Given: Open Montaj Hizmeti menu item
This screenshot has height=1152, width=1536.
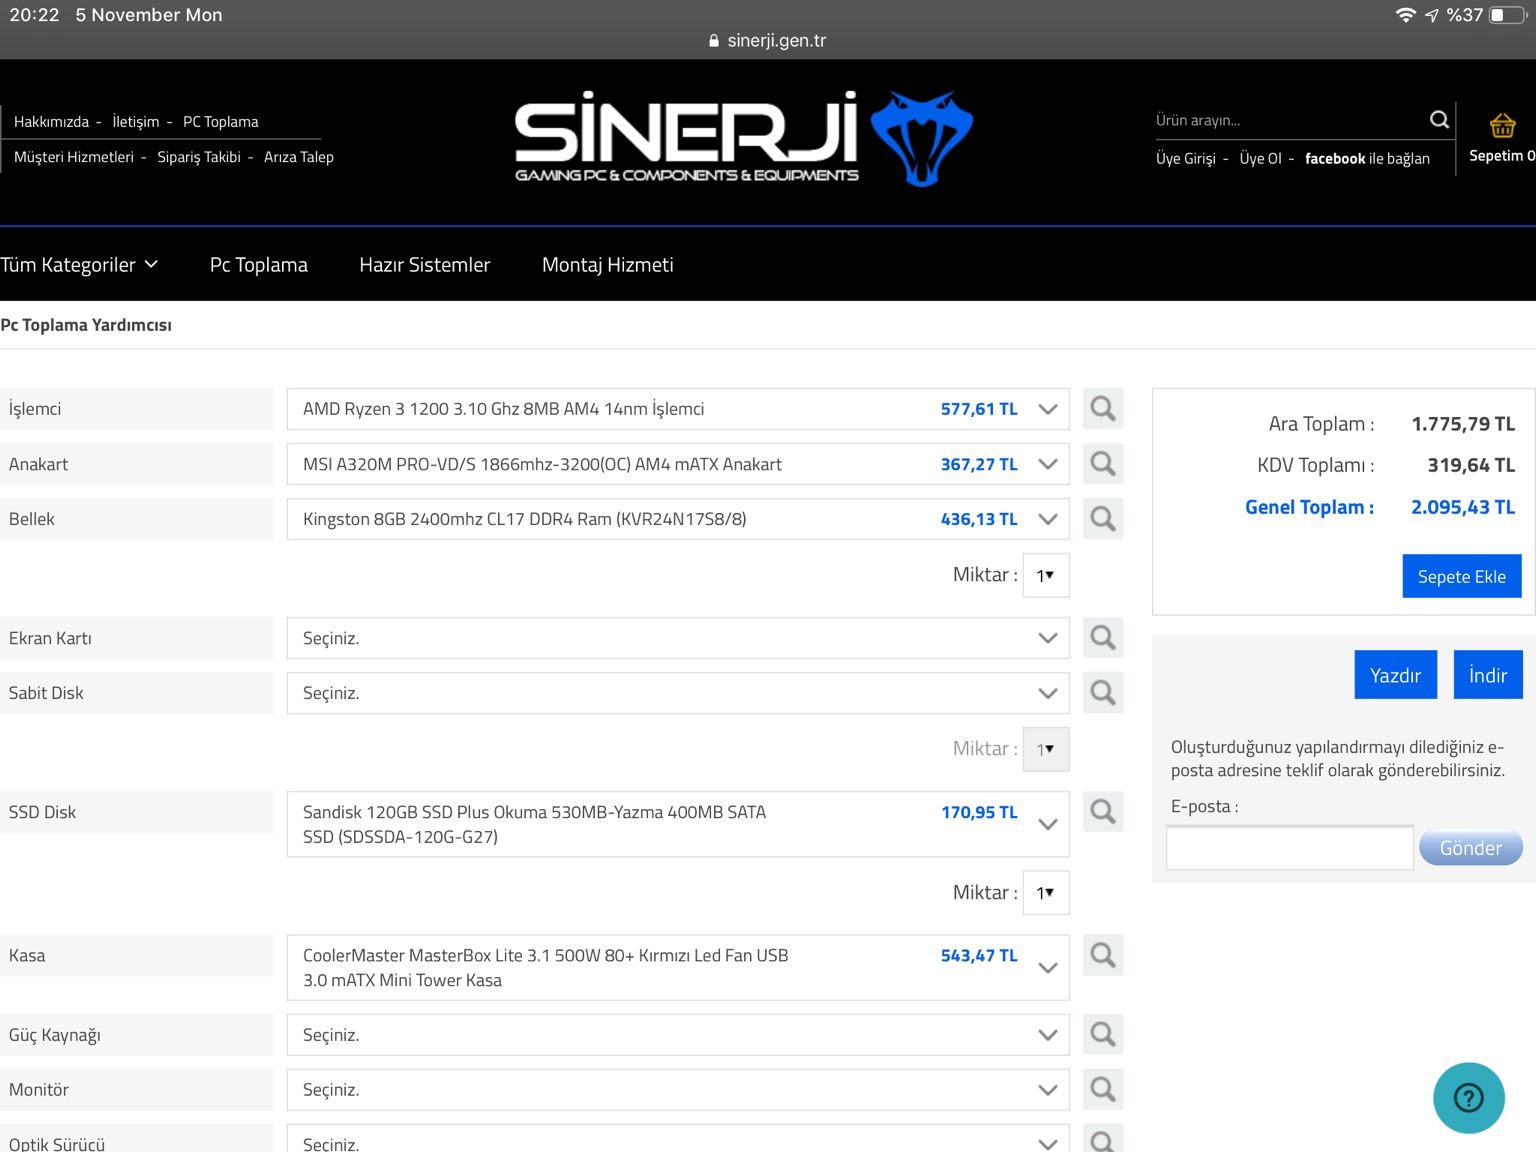Looking at the screenshot, I should pyautogui.click(x=608, y=265).
